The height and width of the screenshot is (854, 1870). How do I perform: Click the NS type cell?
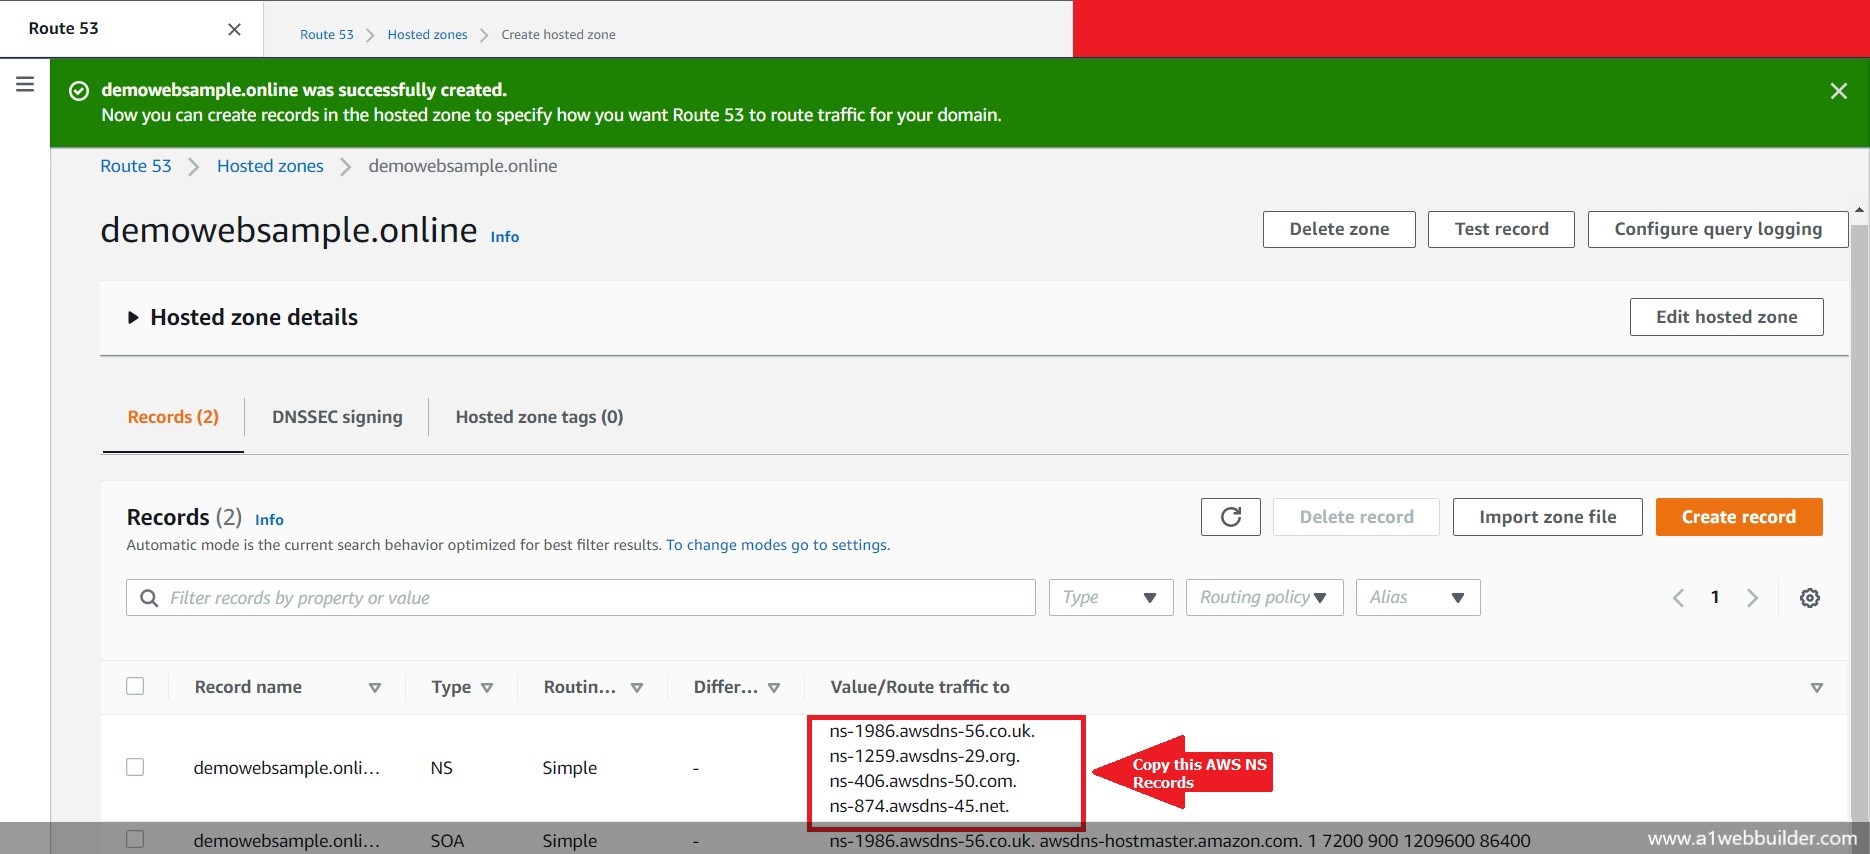[x=441, y=768]
